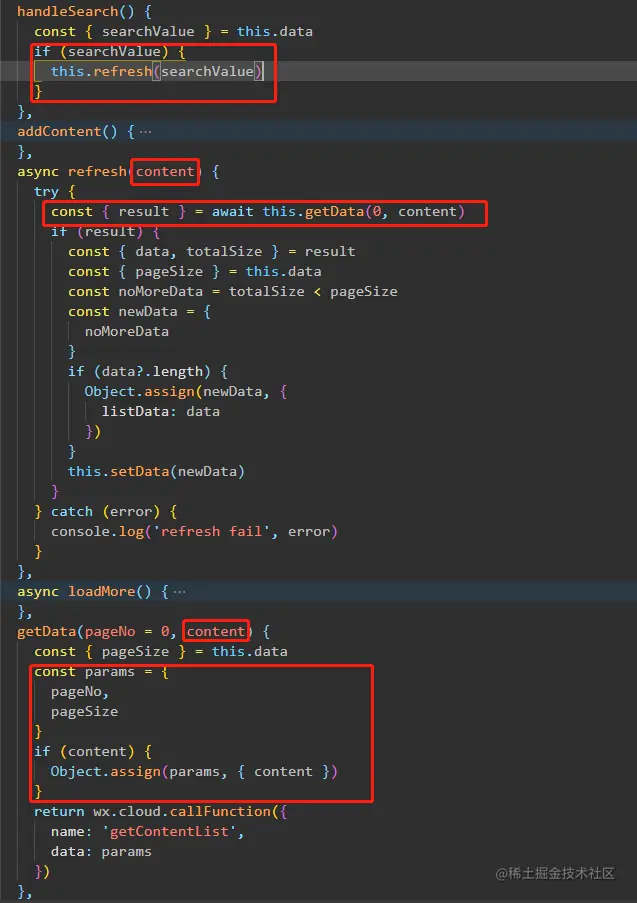
Task: Click pageSize on its own line in params
Action: click(x=84, y=712)
